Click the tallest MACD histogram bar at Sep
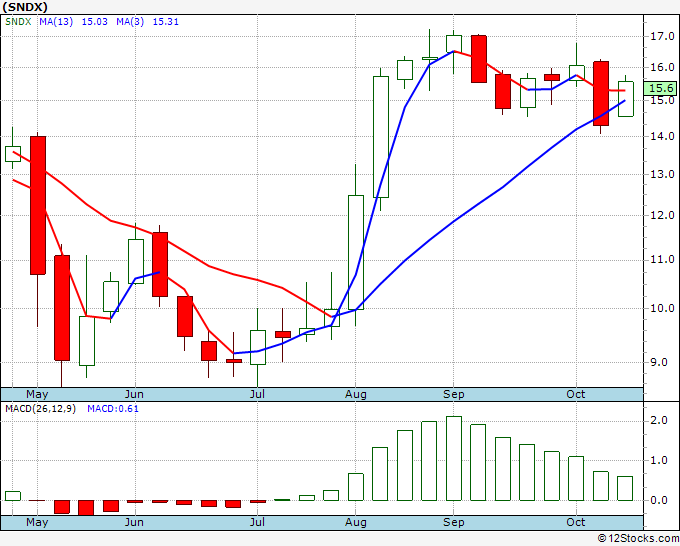The image size is (680, 546). pyautogui.click(x=454, y=458)
